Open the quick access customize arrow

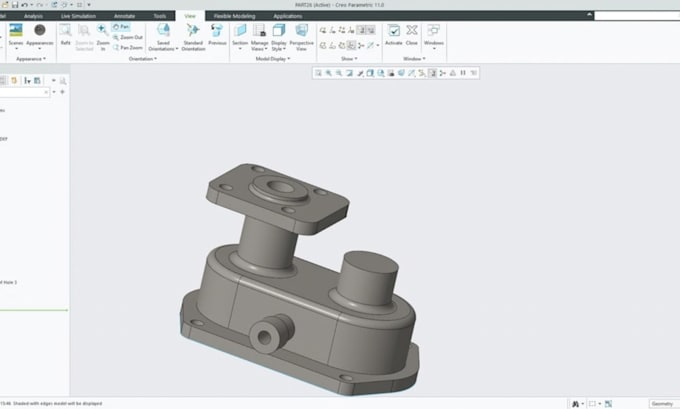click(x=89, y=5)
